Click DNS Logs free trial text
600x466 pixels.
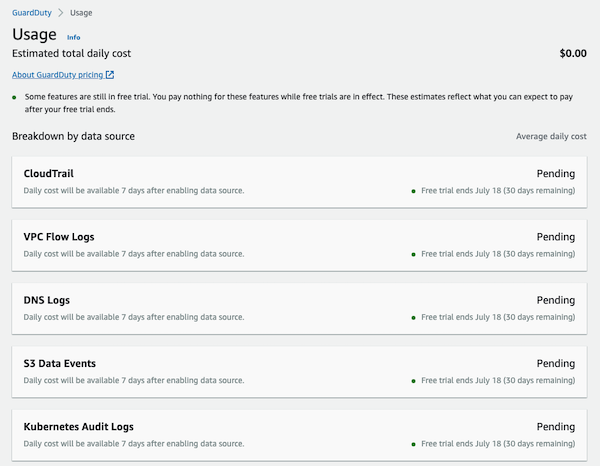[x=498, y=317]
